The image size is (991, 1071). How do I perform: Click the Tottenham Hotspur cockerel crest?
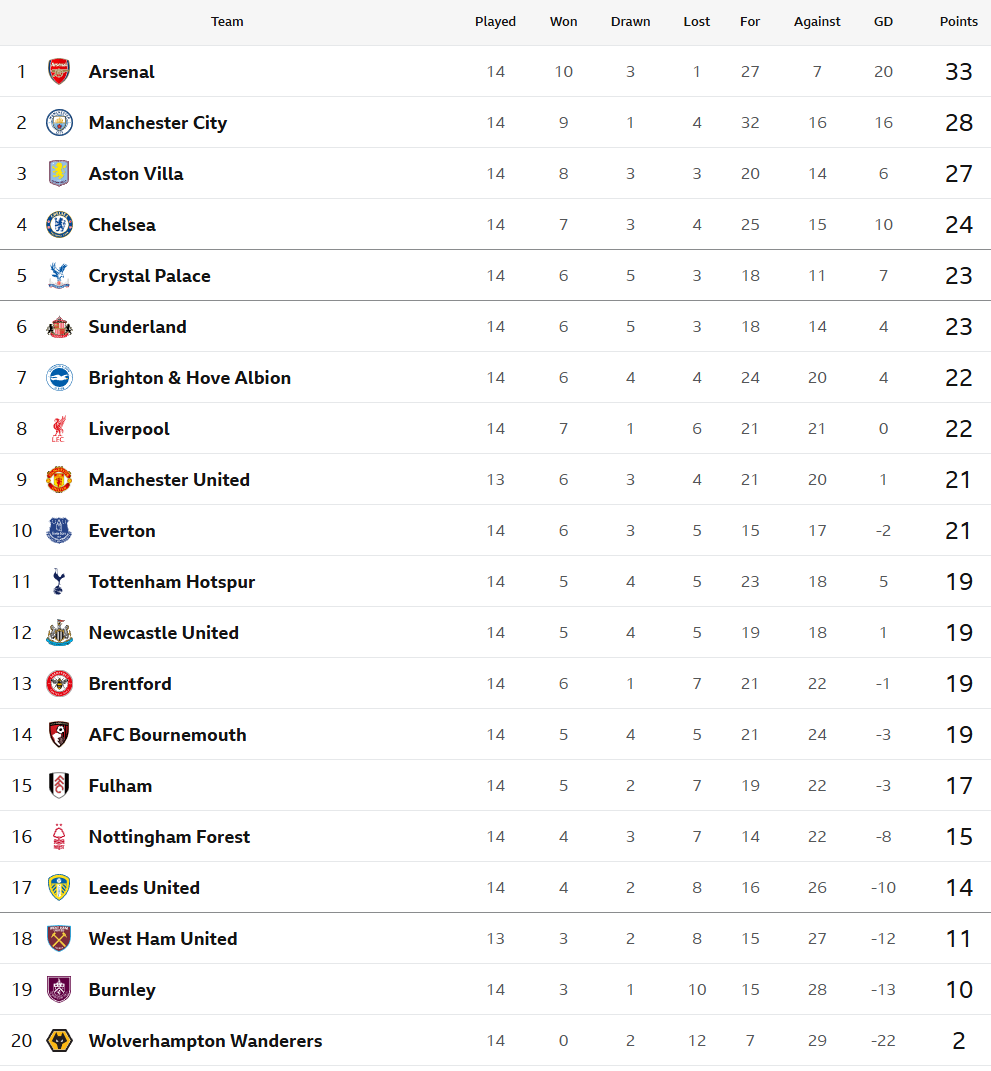[59, 582]
